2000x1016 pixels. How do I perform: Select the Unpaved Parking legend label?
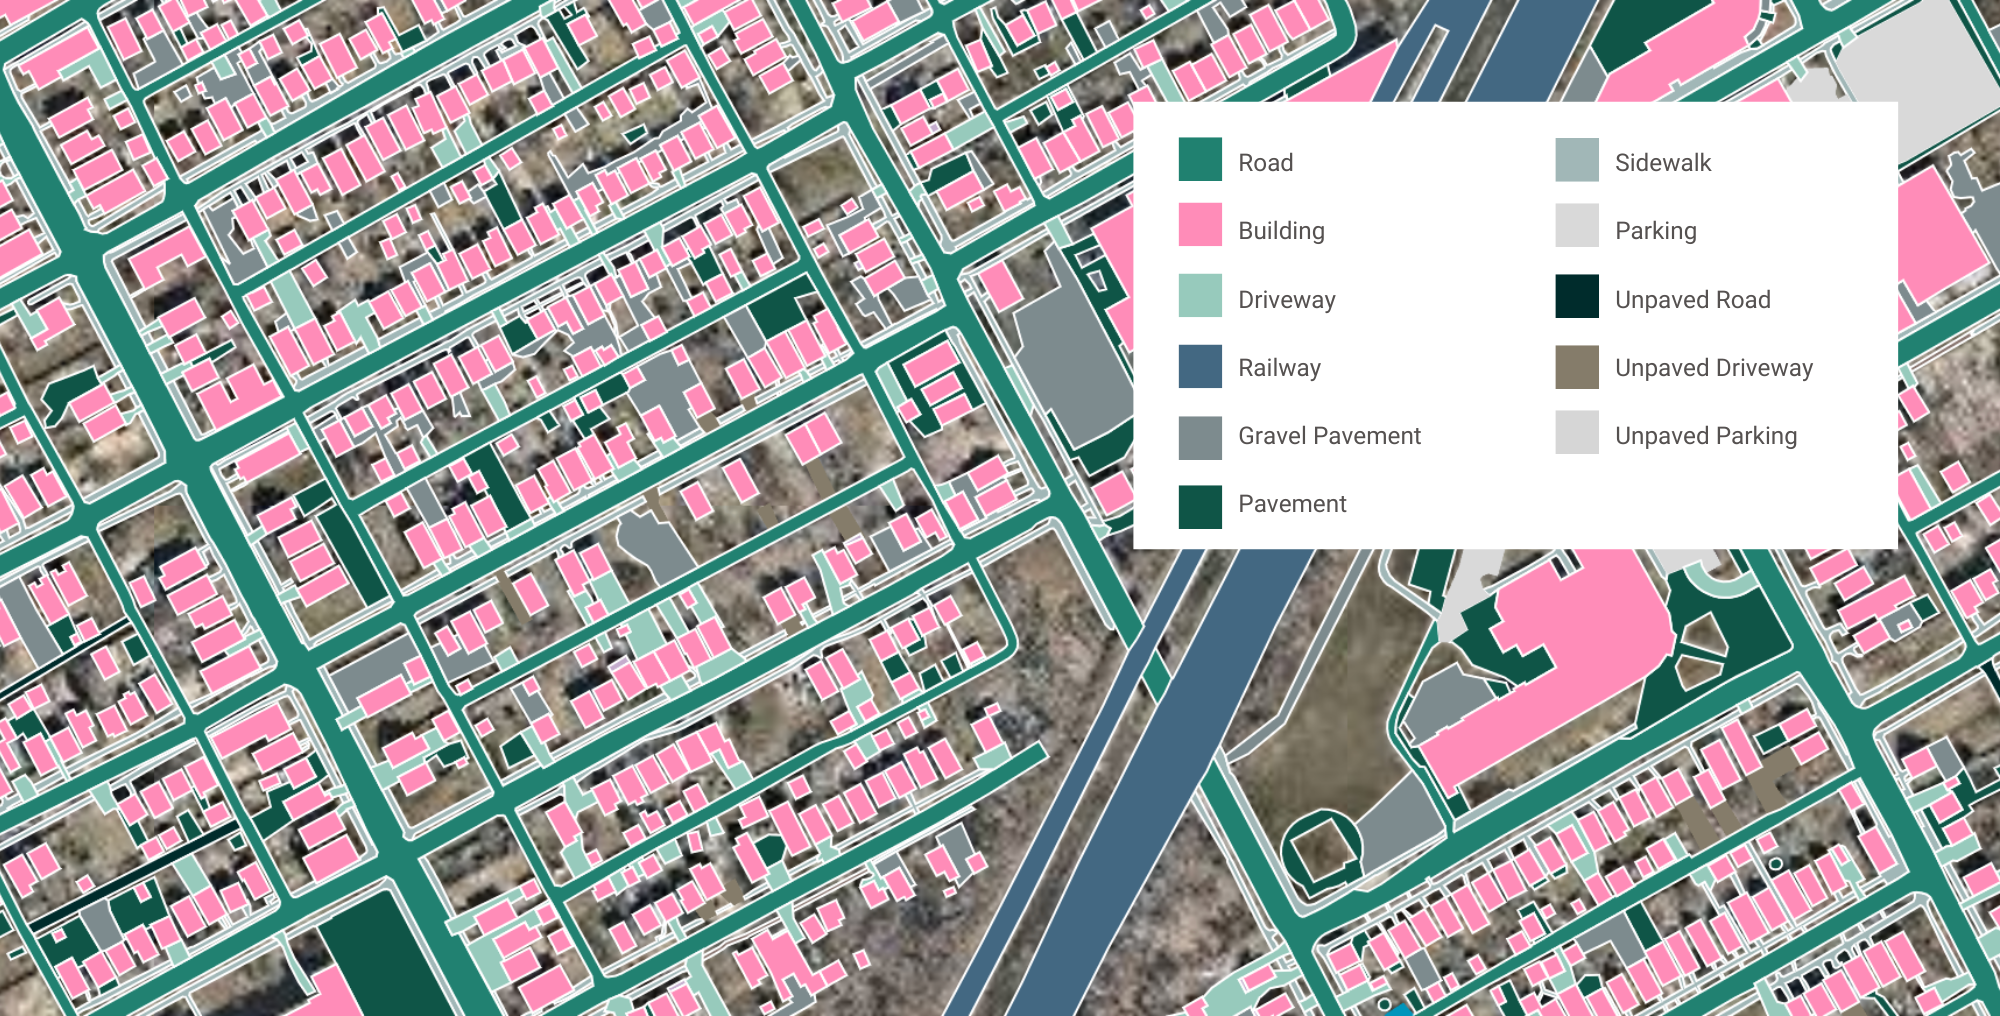1706,436
